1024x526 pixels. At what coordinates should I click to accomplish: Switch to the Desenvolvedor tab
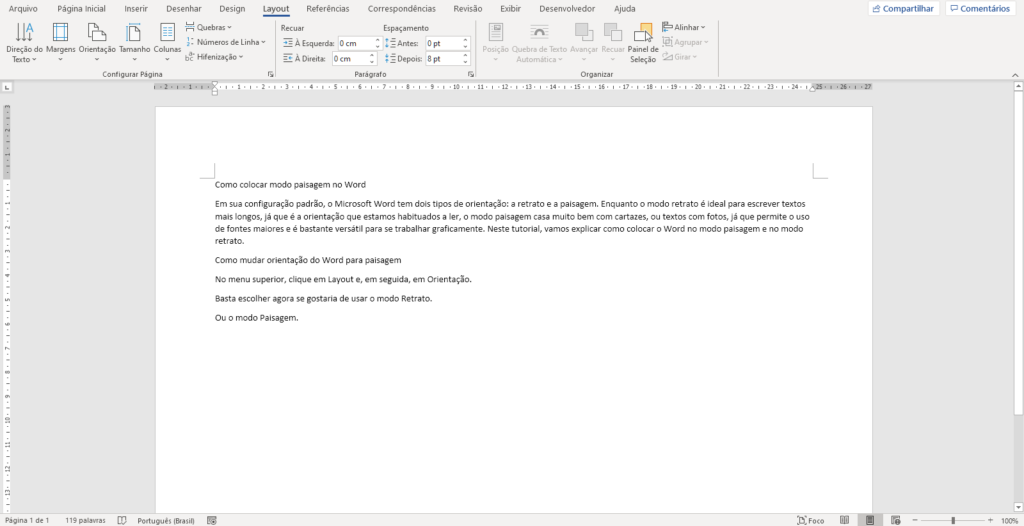point(567,8)
